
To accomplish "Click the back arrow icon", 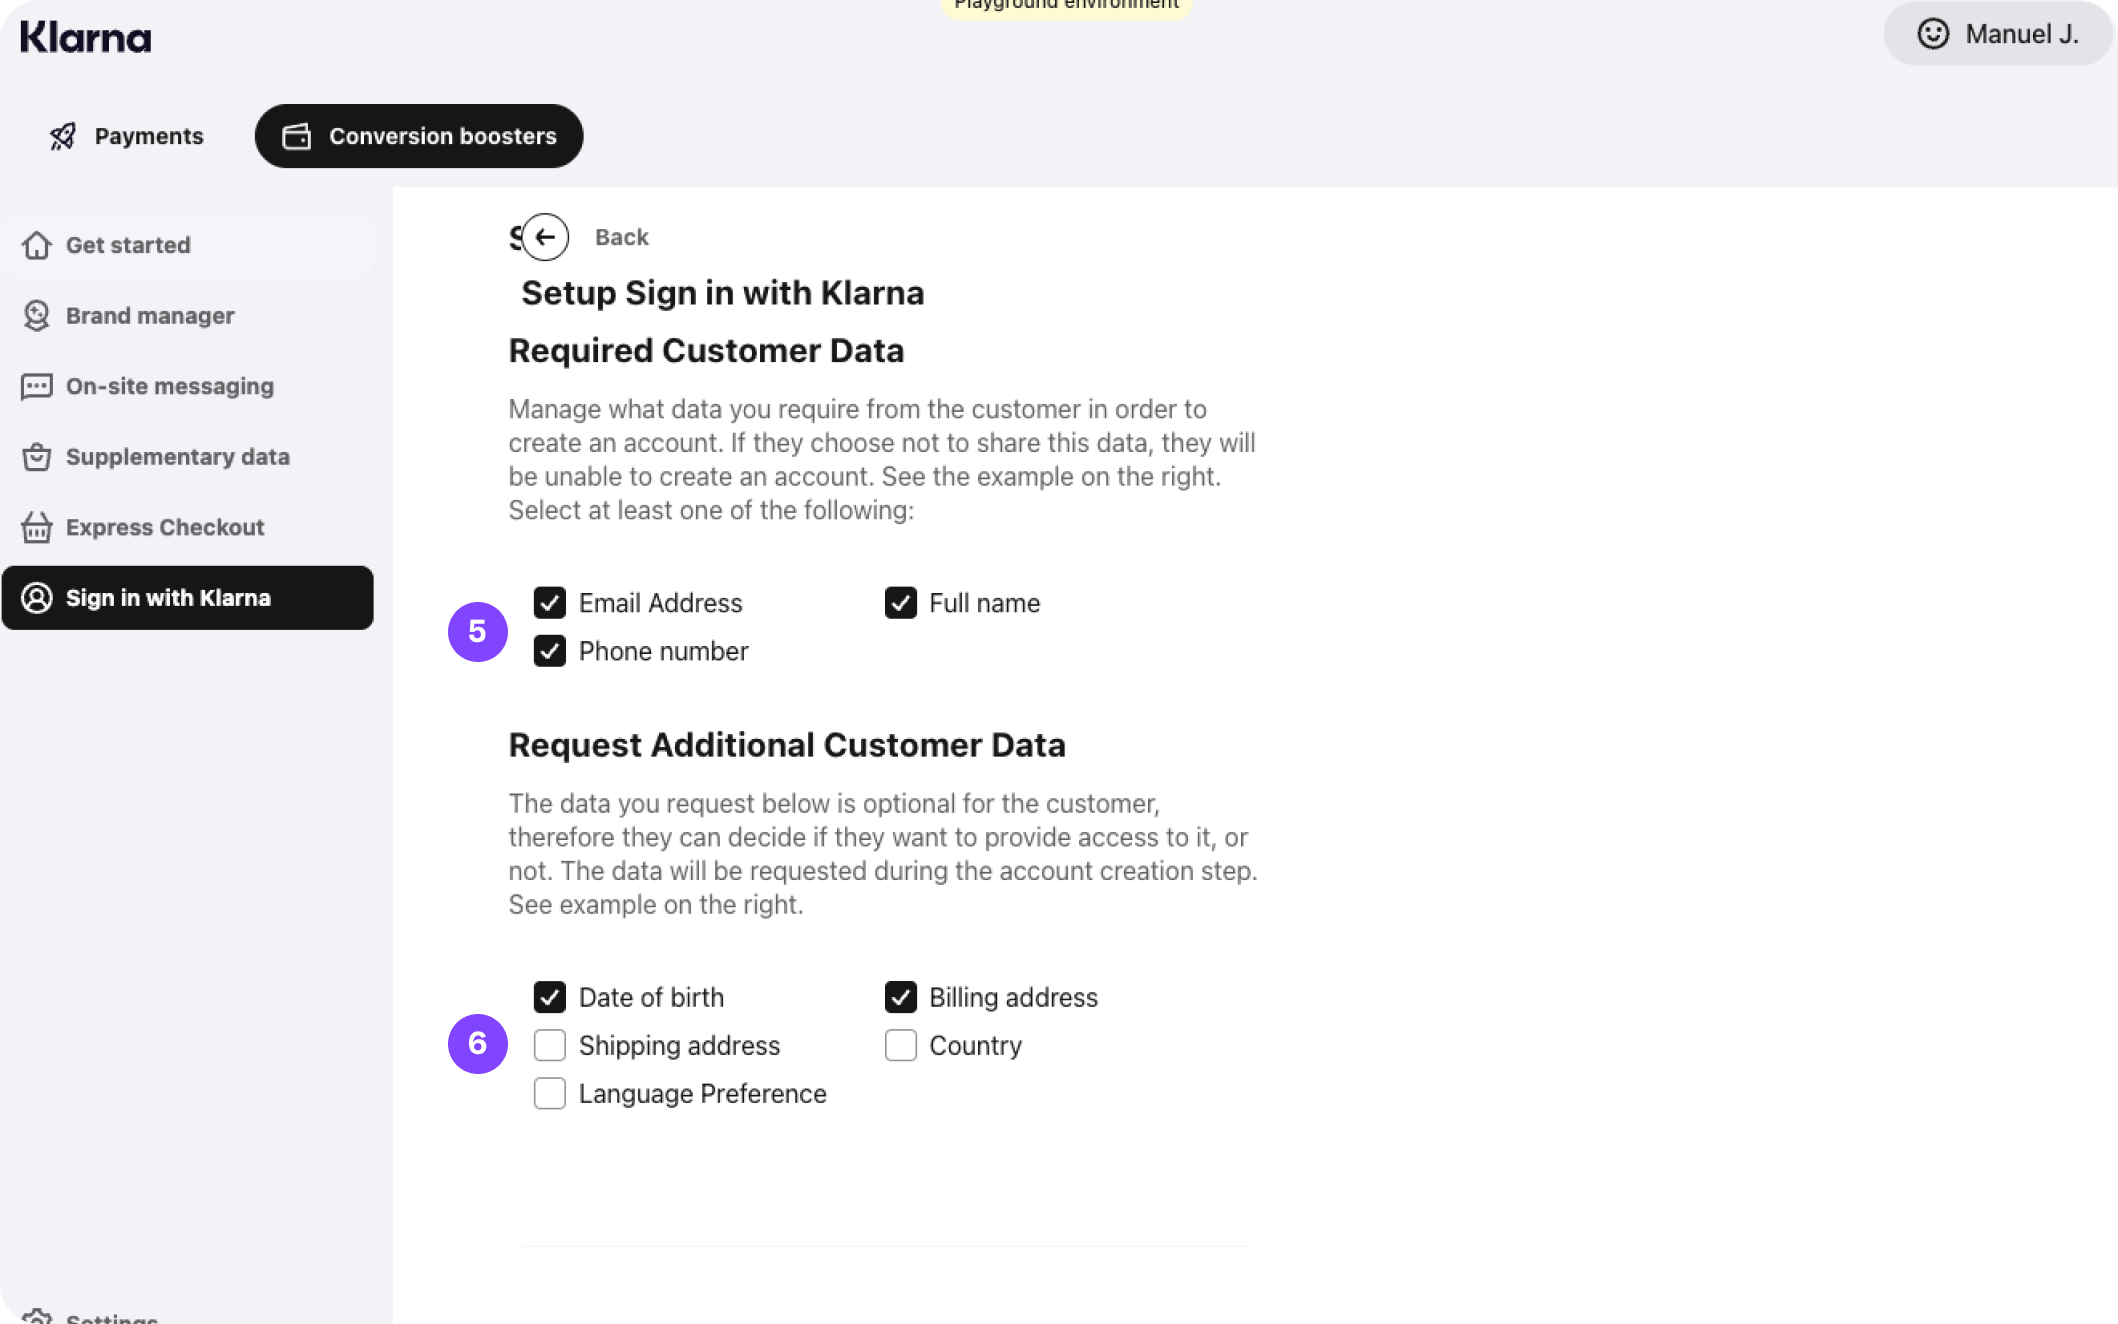I will (545, 237).
